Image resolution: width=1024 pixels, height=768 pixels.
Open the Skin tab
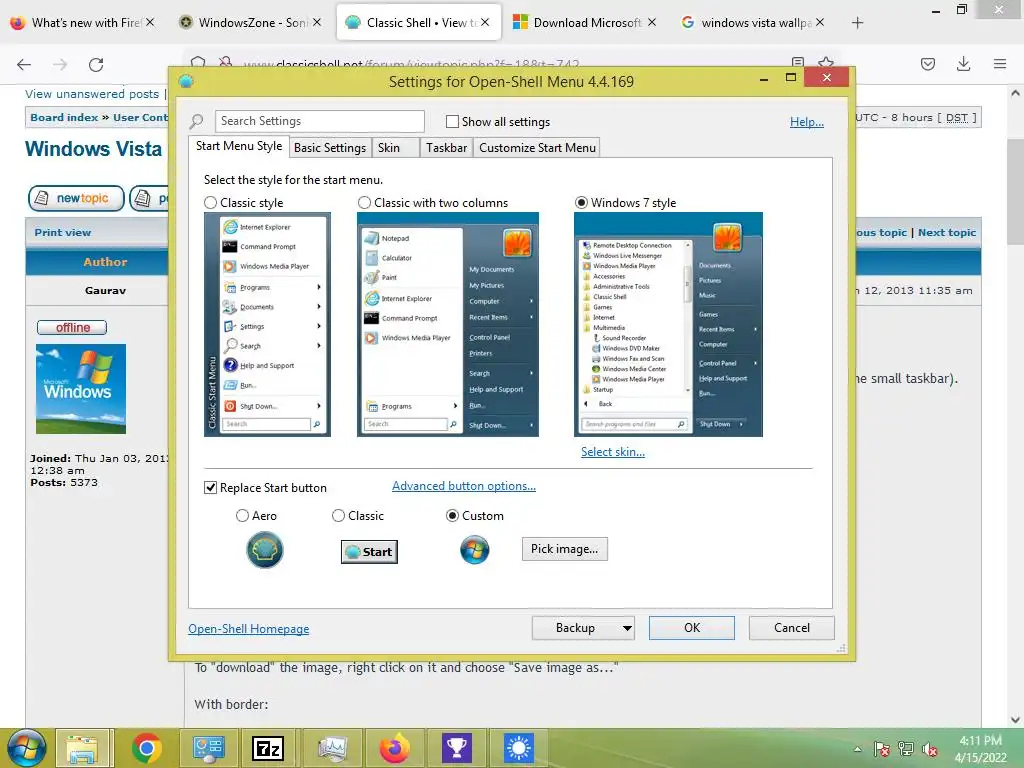(395, 148)
